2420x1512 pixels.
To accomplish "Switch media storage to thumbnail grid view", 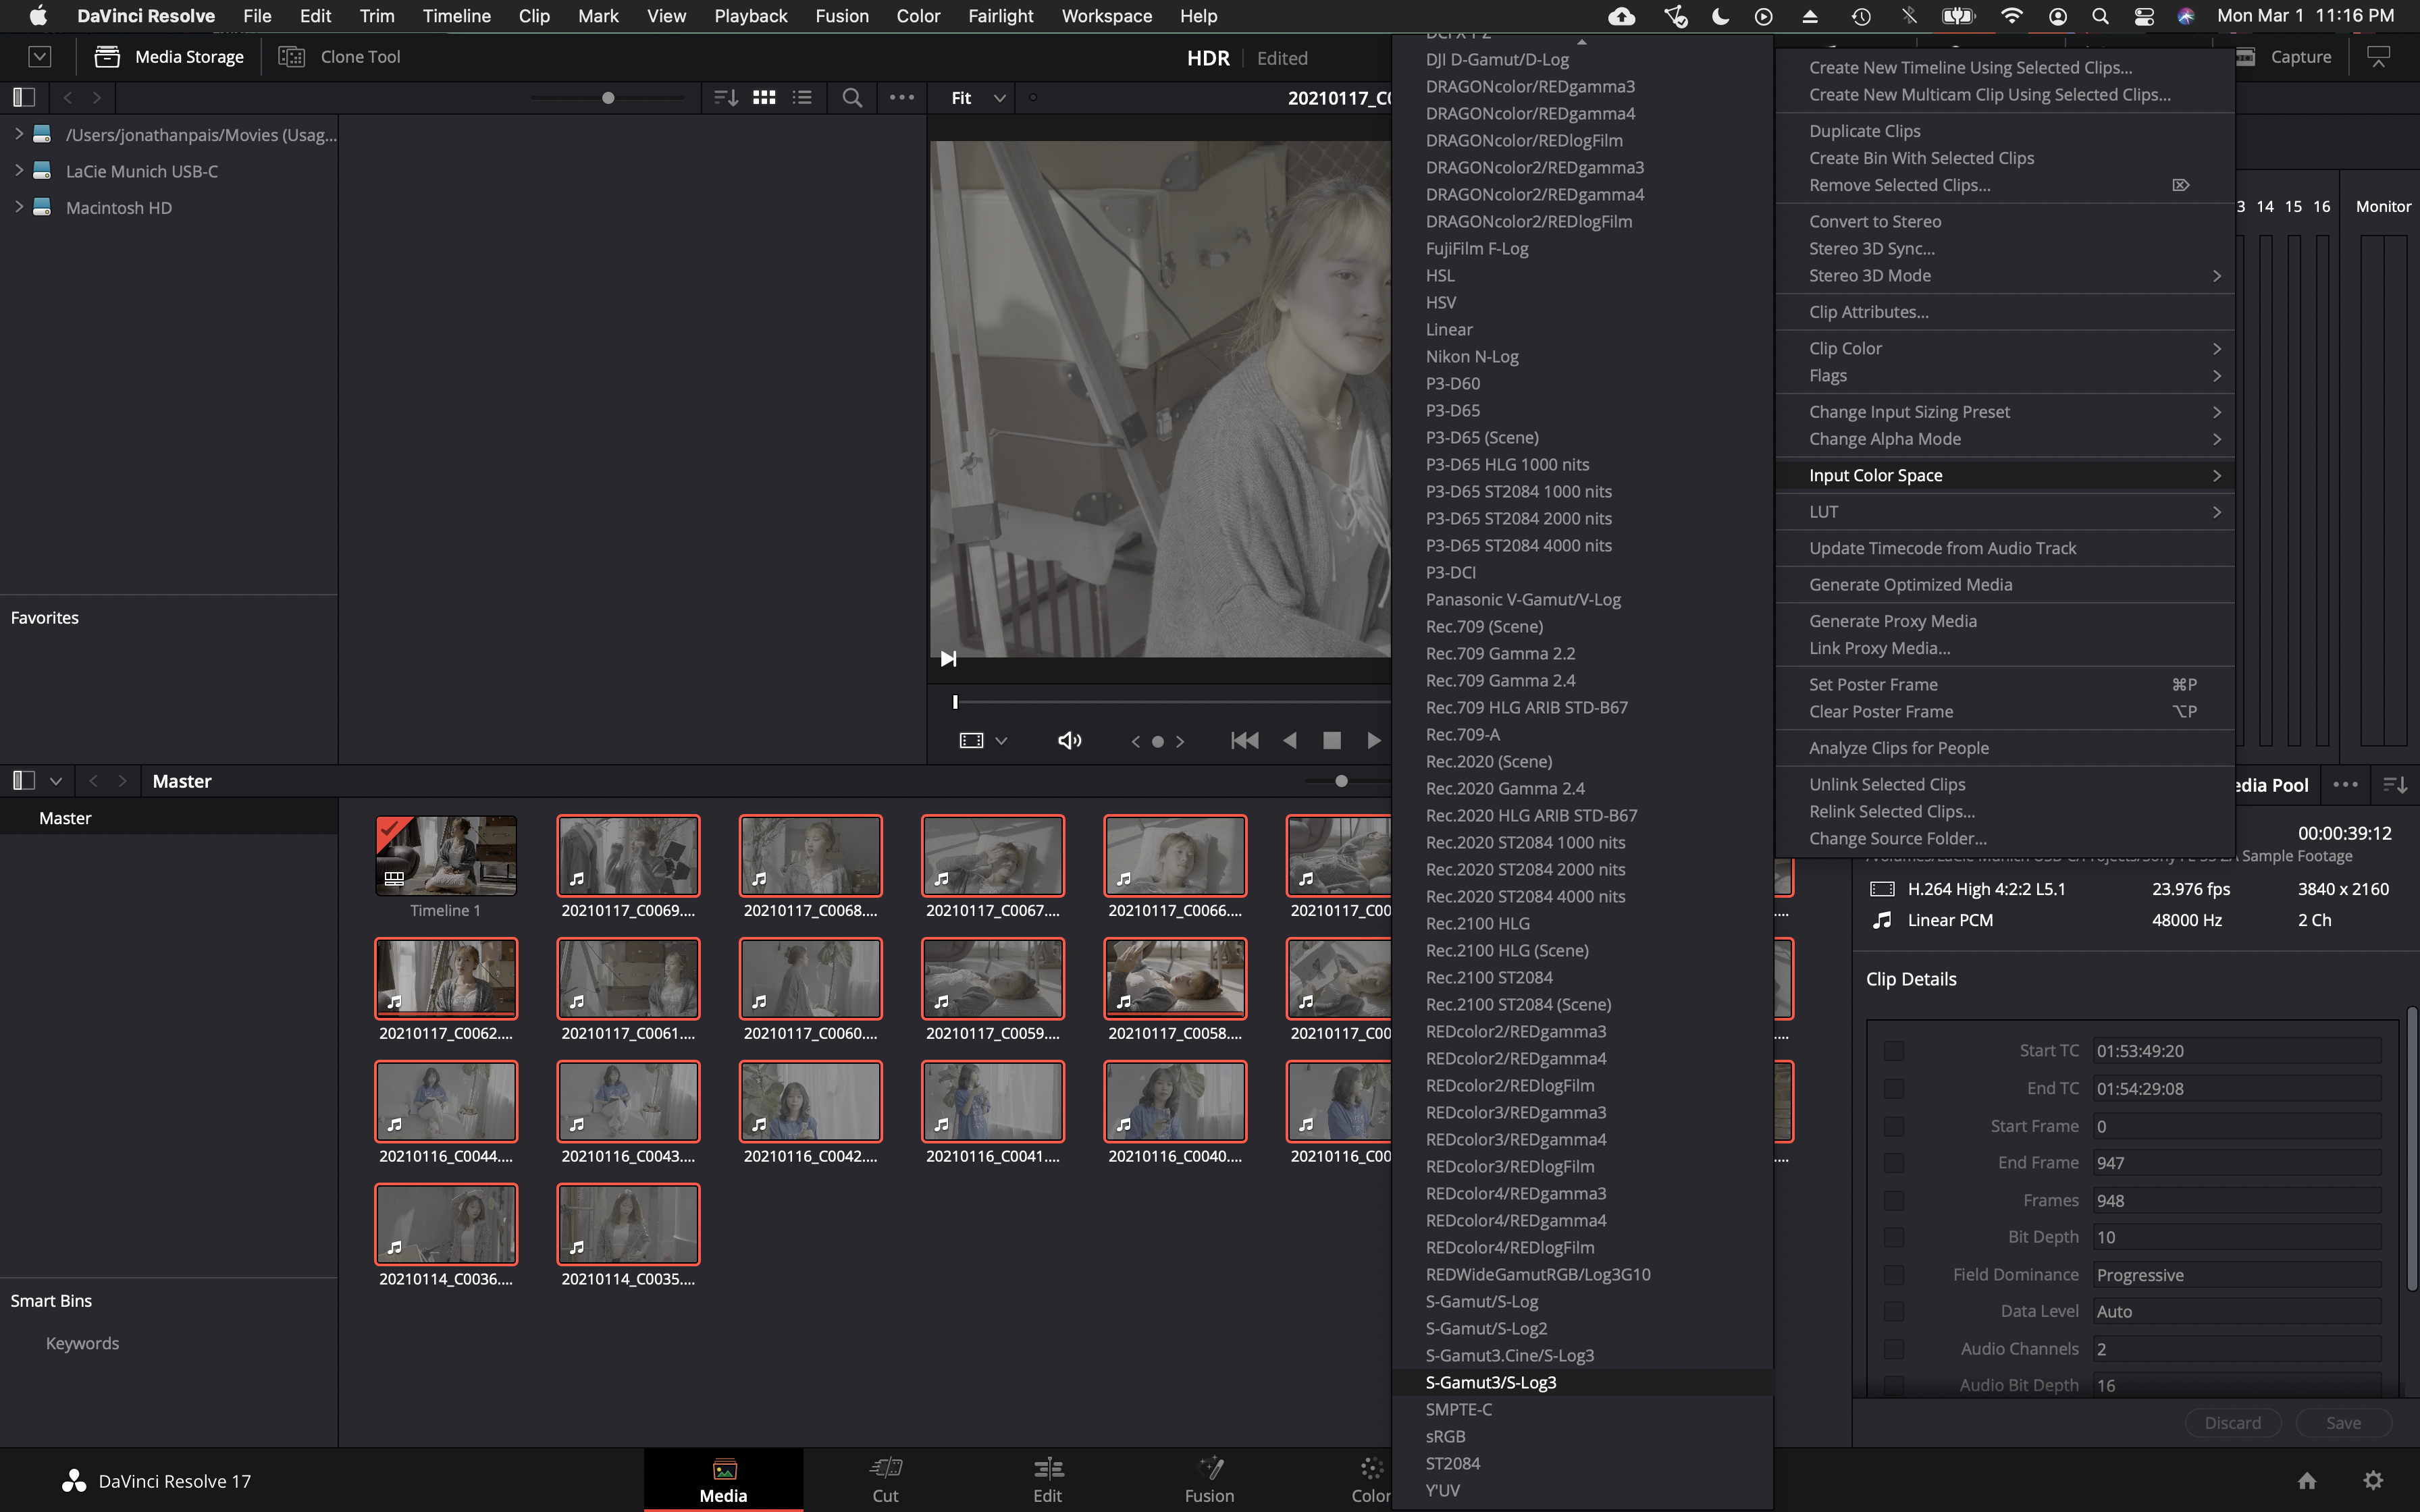I will coord(764,97).
